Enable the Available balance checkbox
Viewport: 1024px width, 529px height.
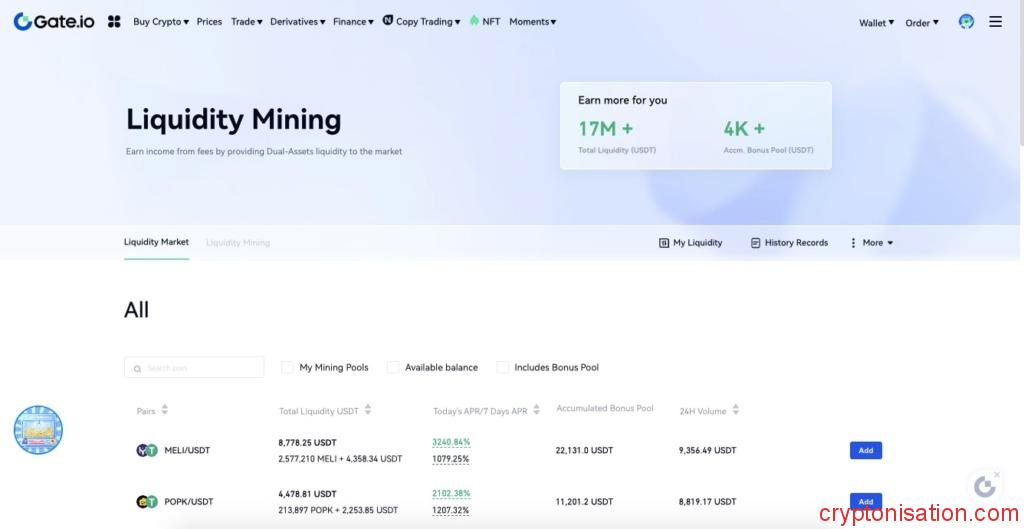(392, 368)
